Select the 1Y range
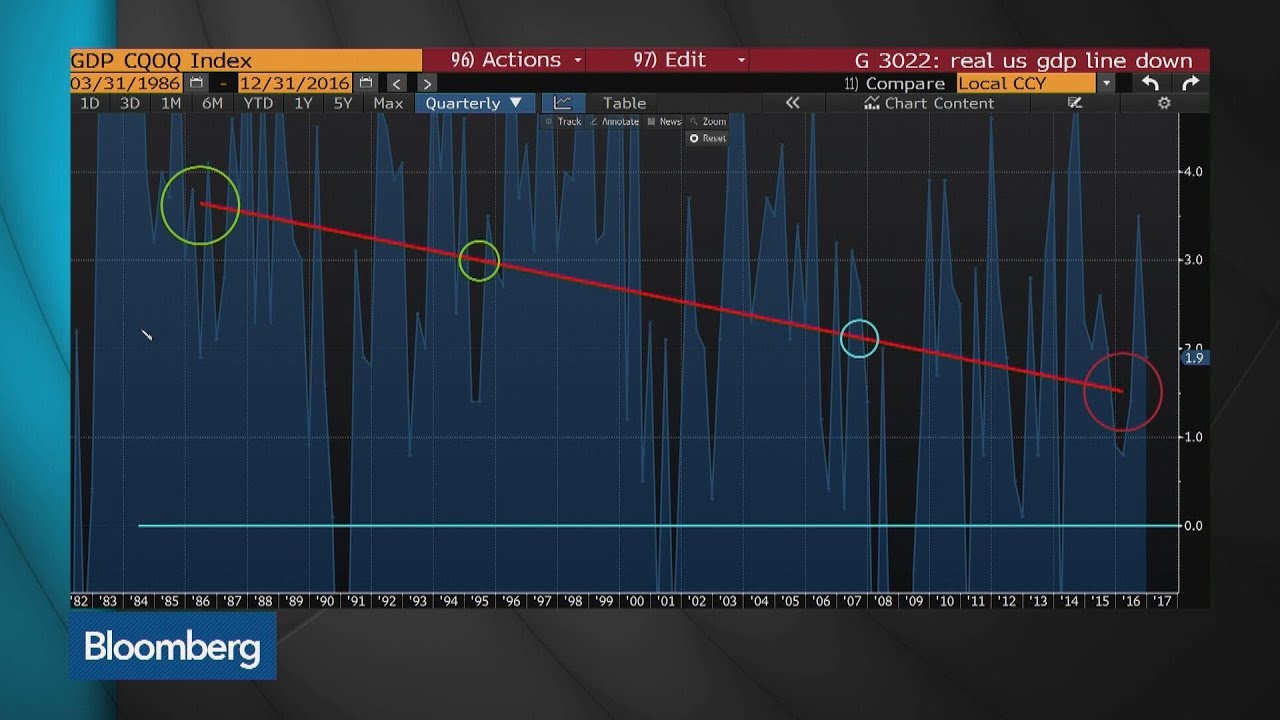This screenshot has width=1280, height=720. click(302, 103)
